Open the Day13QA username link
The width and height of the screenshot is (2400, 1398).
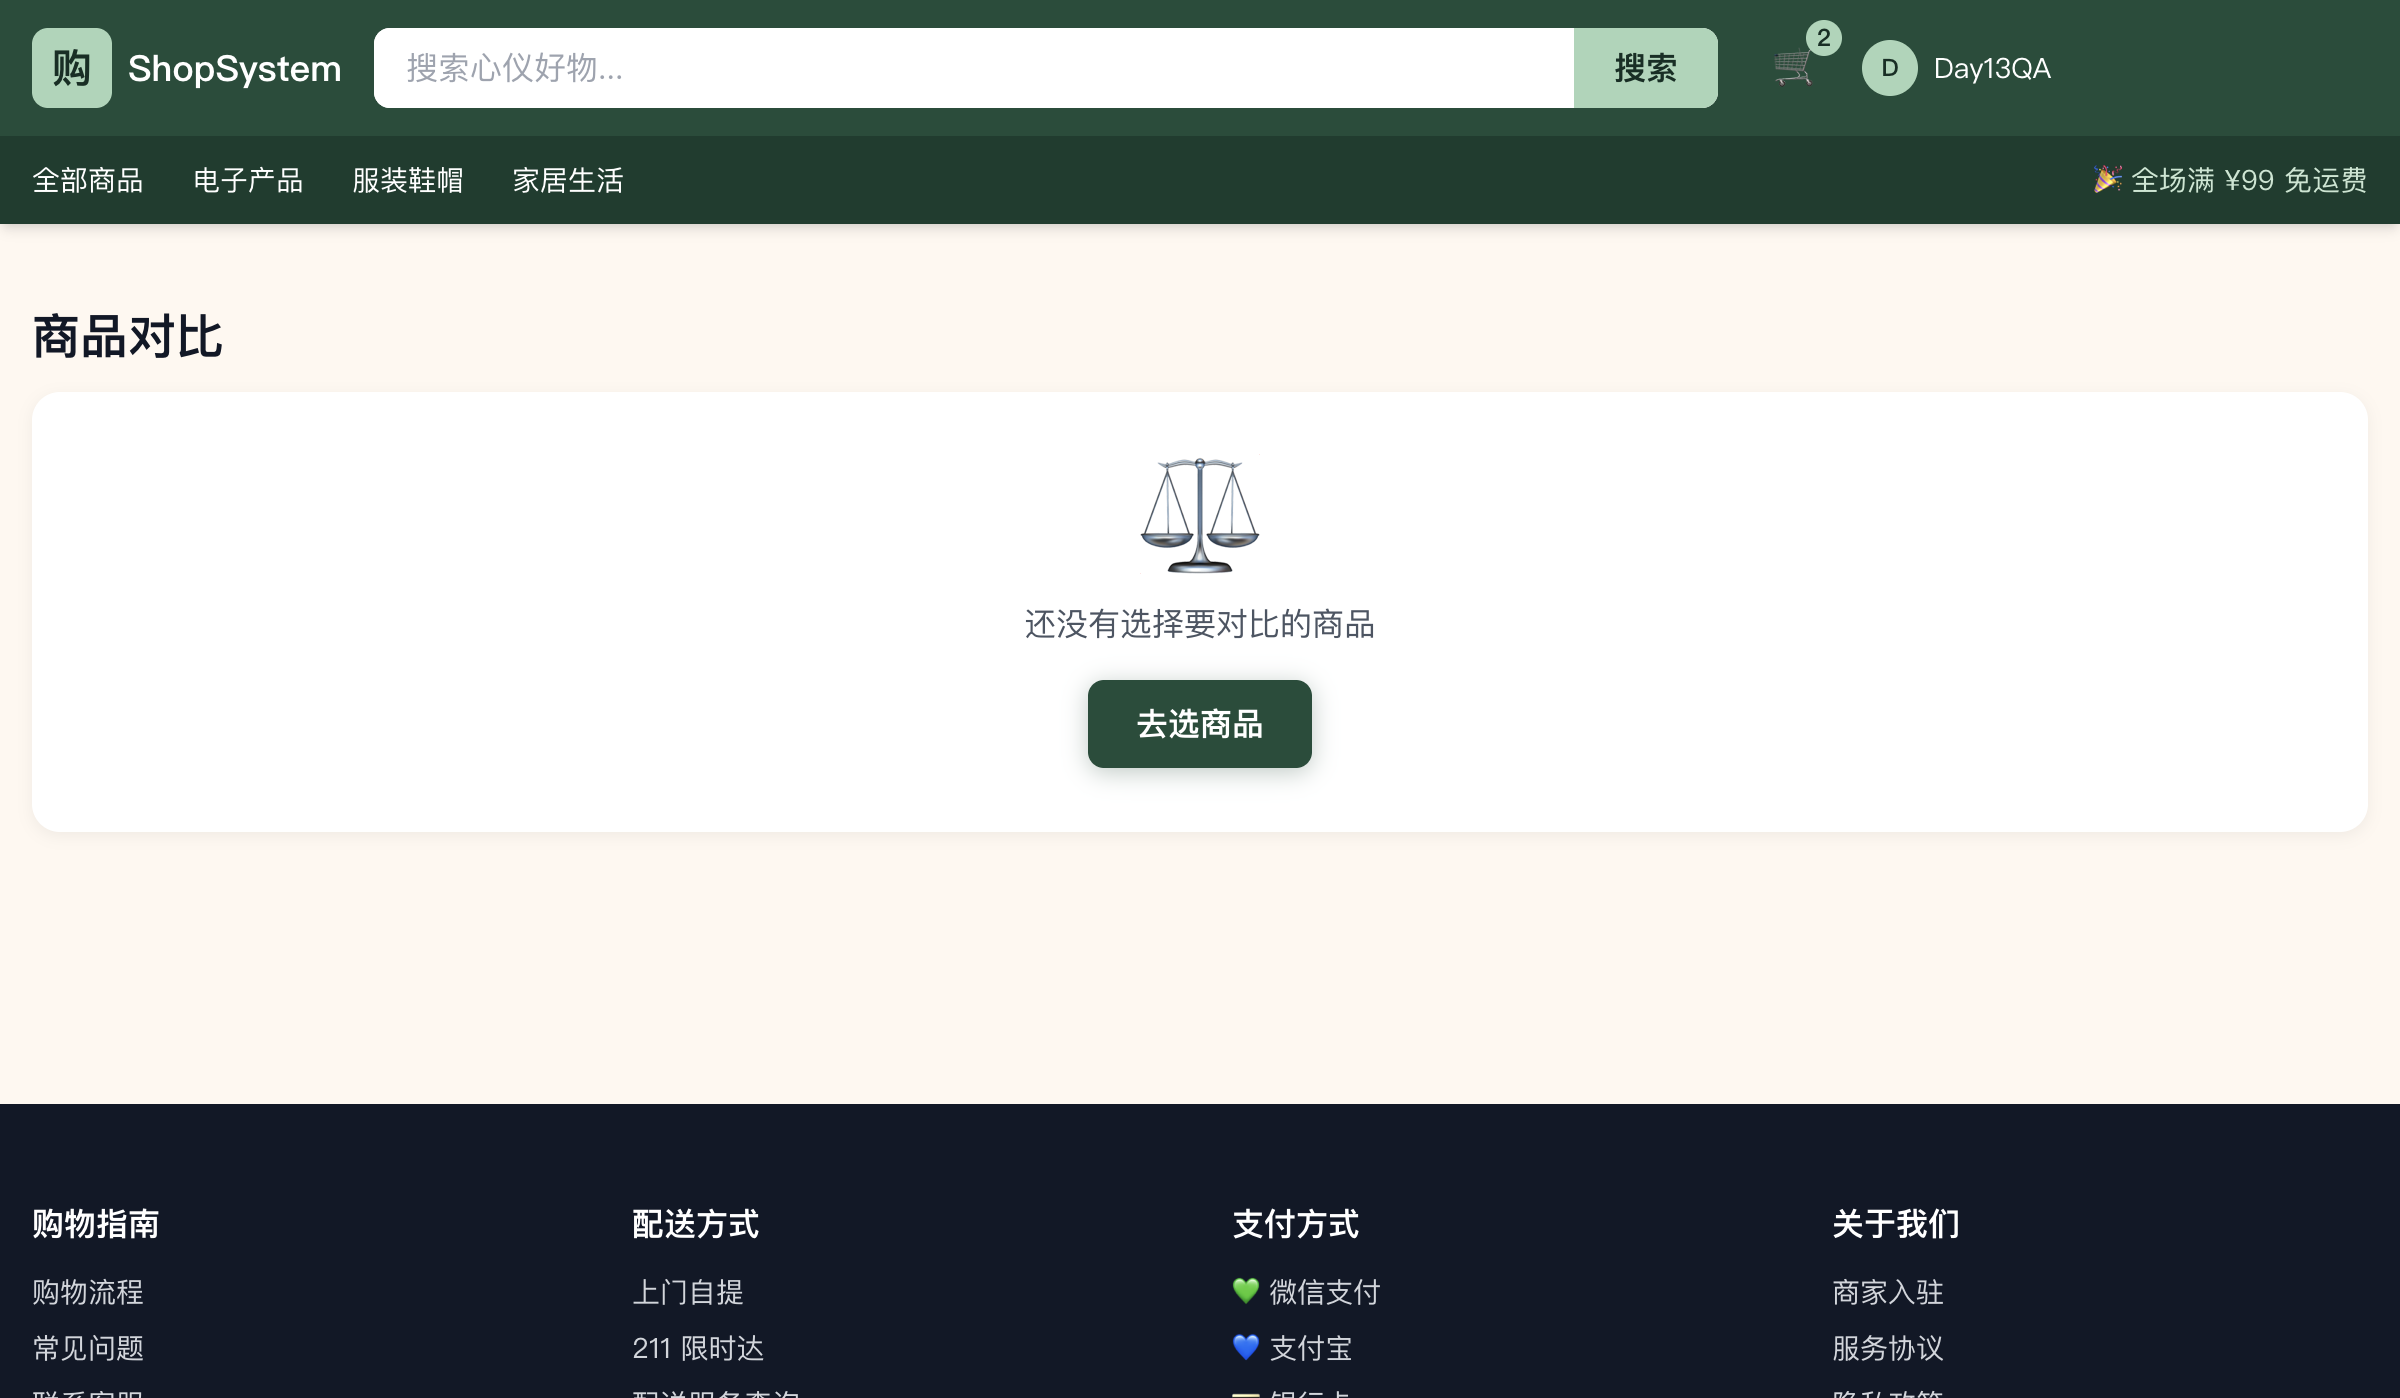[x=1992, y=68]
